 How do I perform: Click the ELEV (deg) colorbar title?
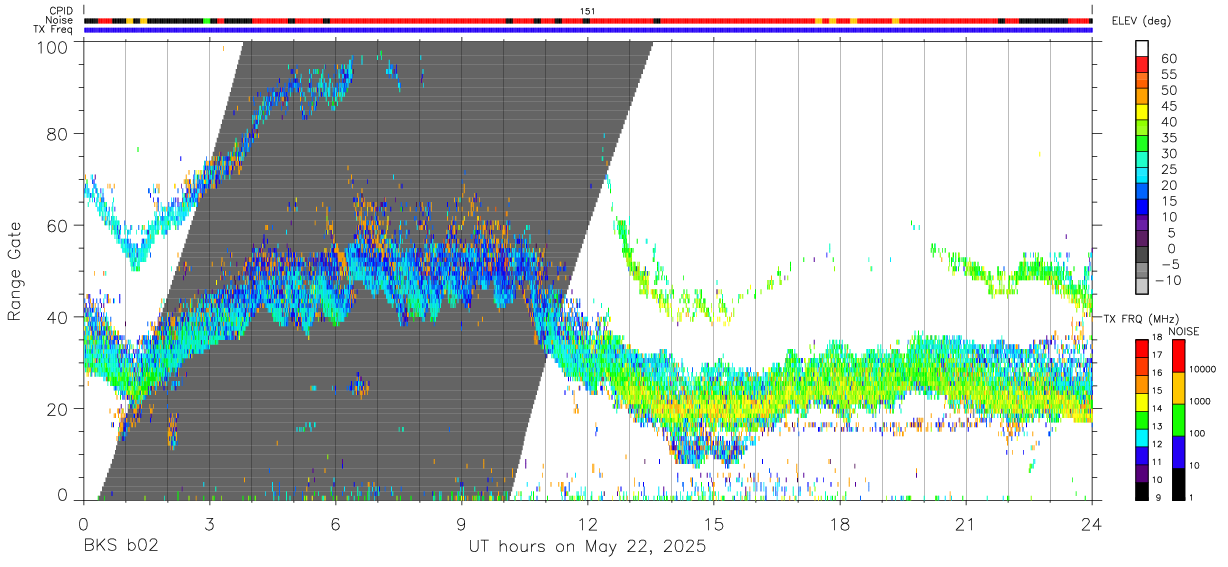click(1144, 20)
